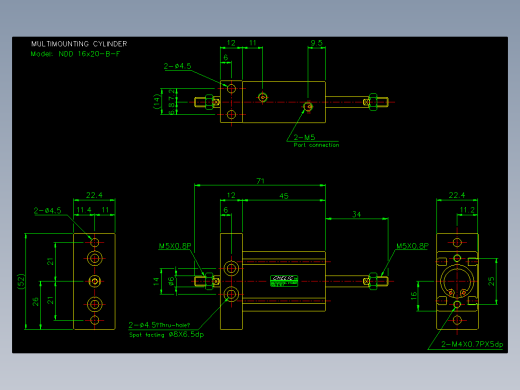Select the 45 body length dimension
The image size is (520, 390).
[x=284, y=196]
